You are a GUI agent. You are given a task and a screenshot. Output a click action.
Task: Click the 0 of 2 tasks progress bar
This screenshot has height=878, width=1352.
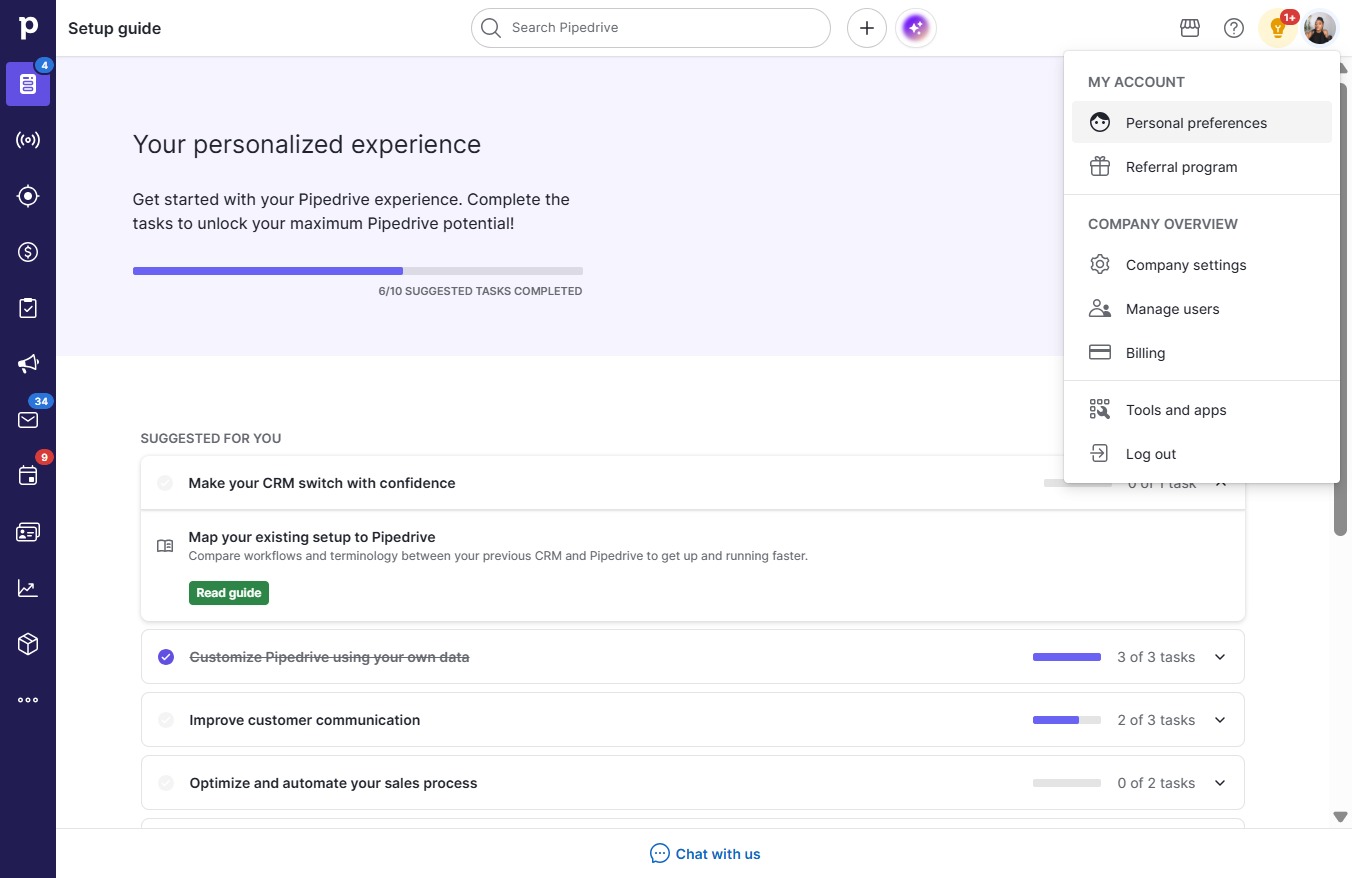1067,783
